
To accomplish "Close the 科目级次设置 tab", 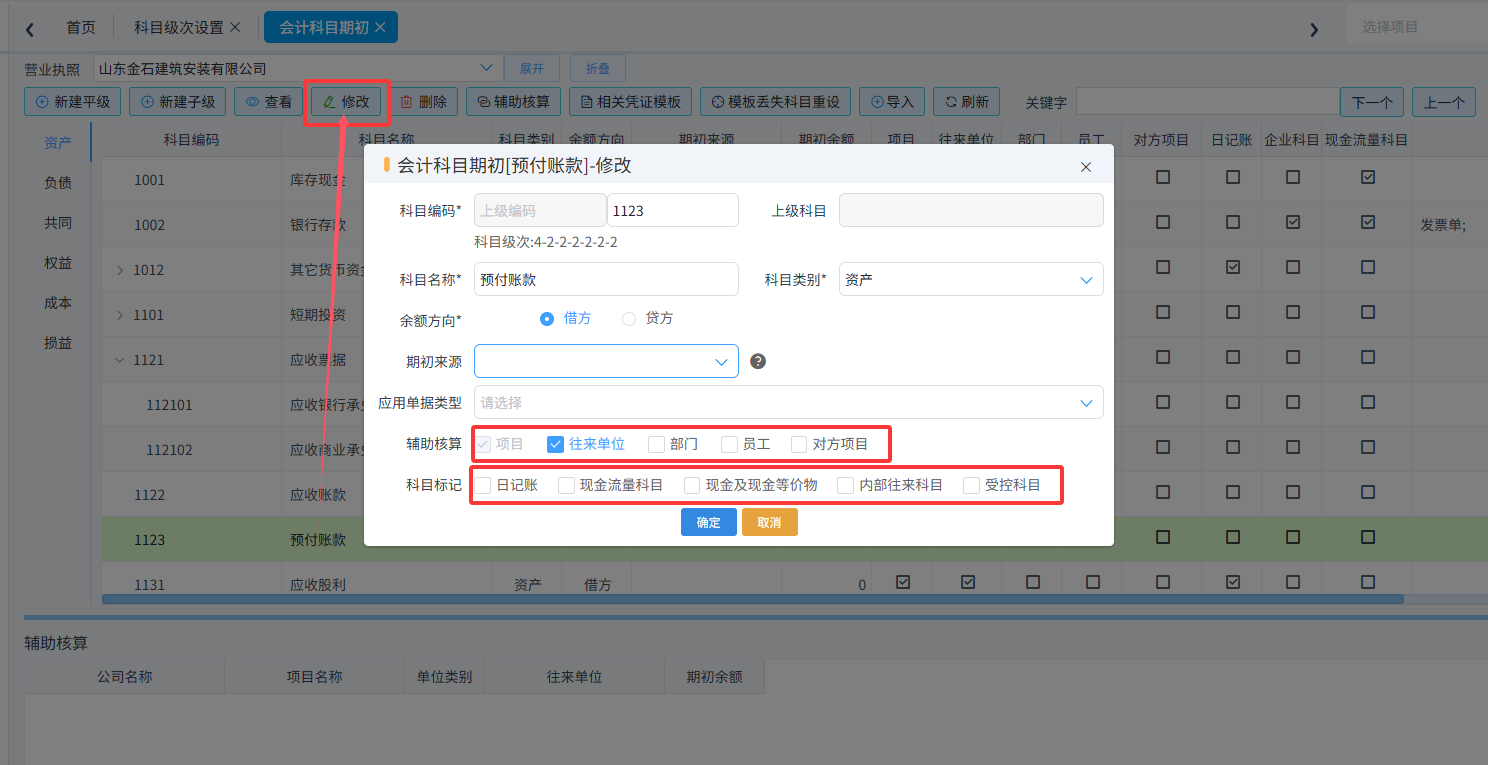I will pos(235,27).
